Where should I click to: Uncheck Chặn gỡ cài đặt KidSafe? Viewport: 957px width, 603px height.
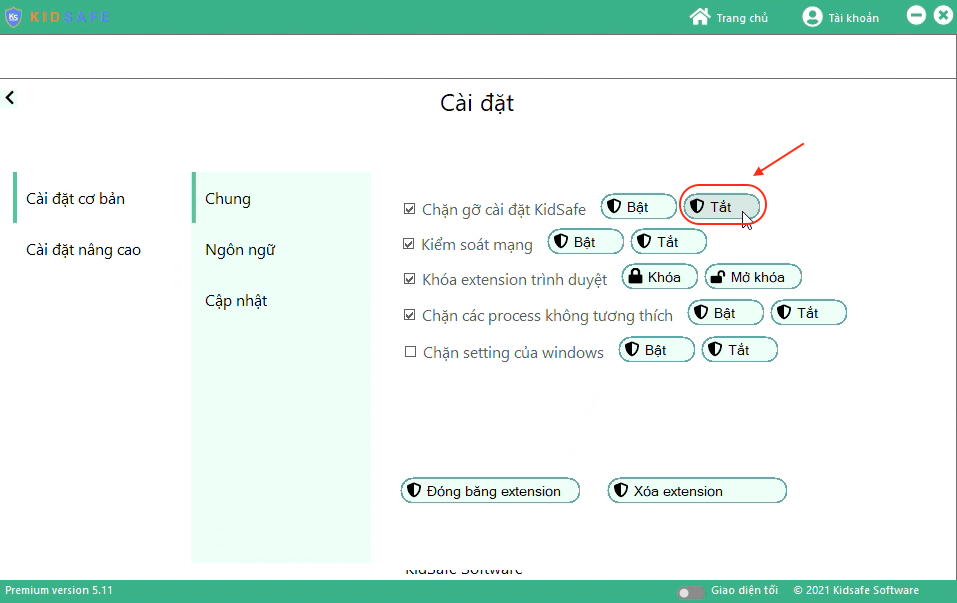410,206
